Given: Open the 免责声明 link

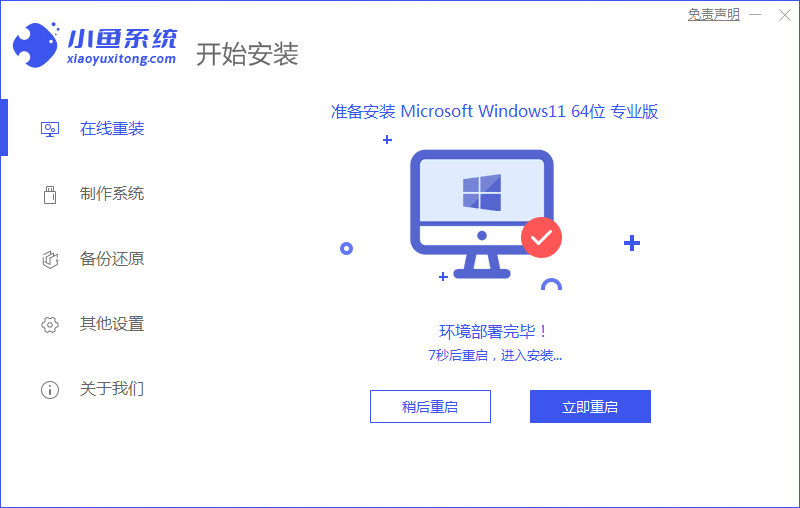Looking at the screenshot, I should (x=713, y=14).
